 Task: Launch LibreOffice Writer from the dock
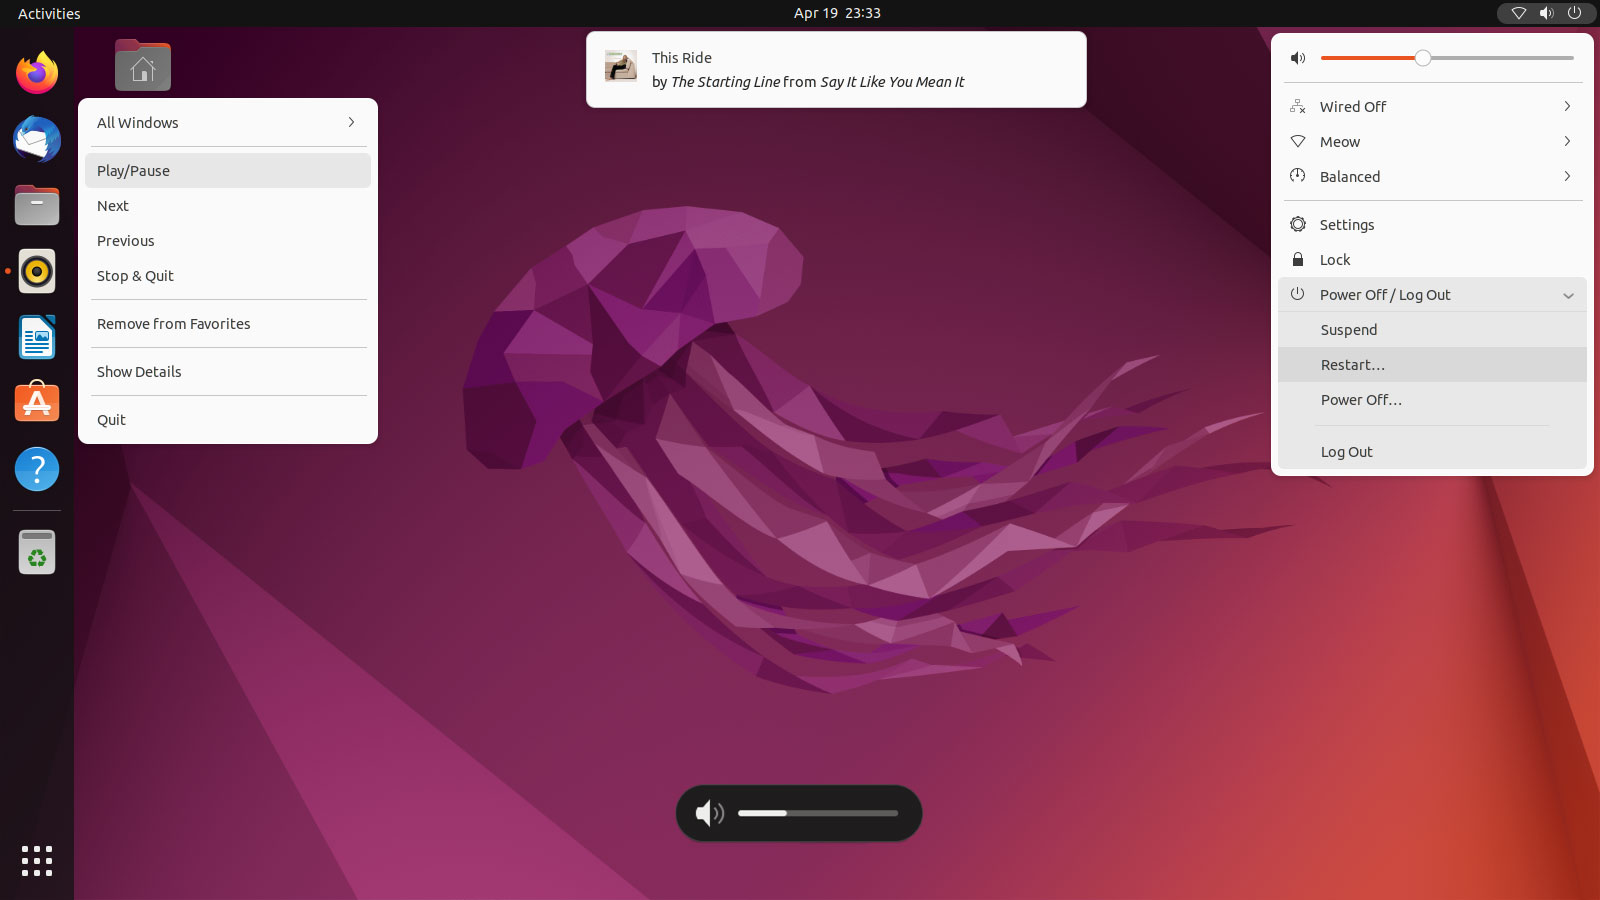(36, 337)
